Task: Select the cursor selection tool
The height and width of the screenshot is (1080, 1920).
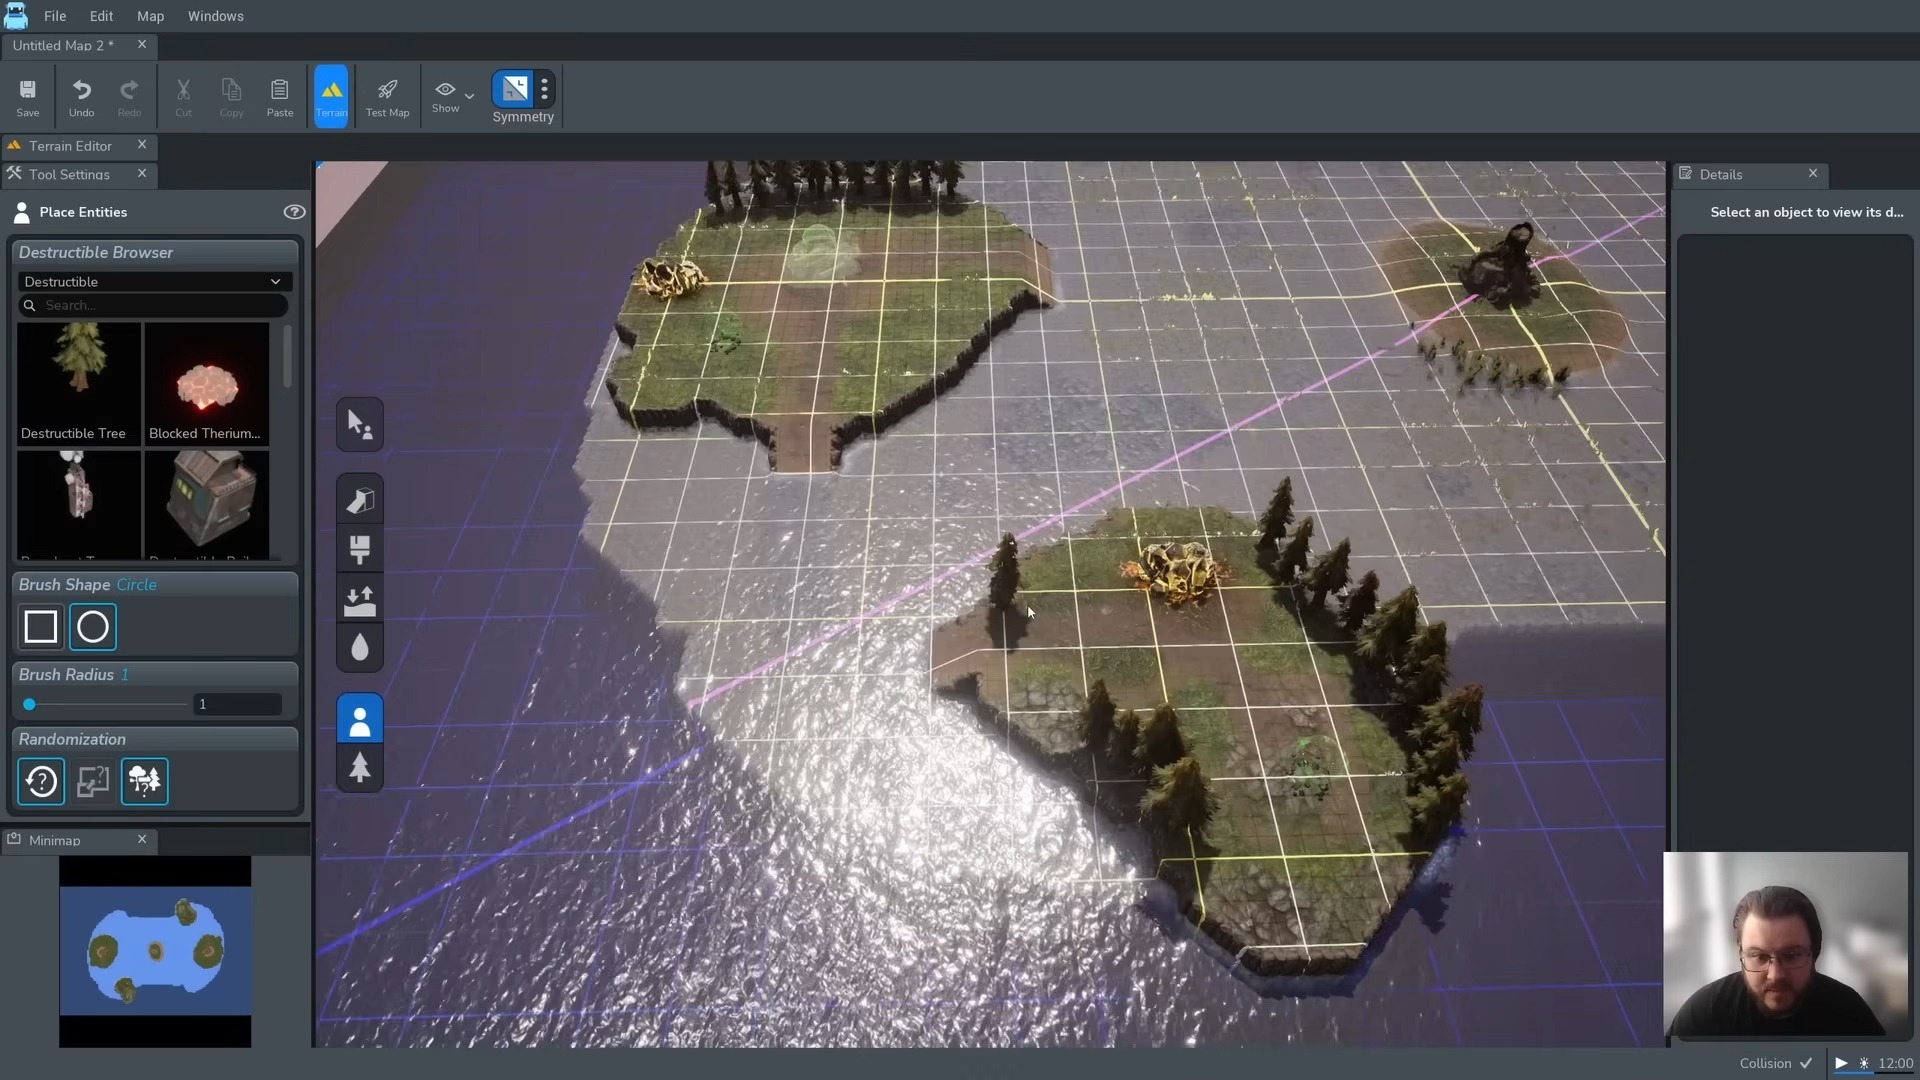Action: [360, 425]
